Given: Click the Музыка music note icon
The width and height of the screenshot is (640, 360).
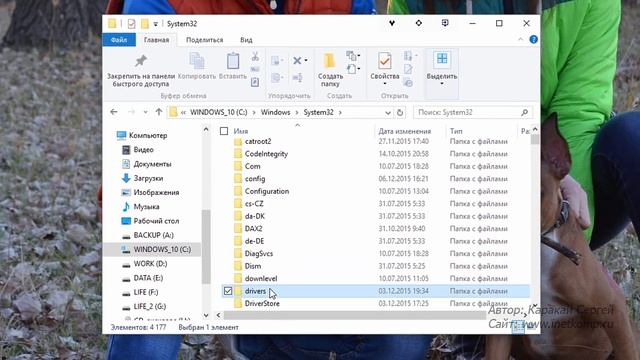Looking at the screenshot, I should tap(126, 207).
